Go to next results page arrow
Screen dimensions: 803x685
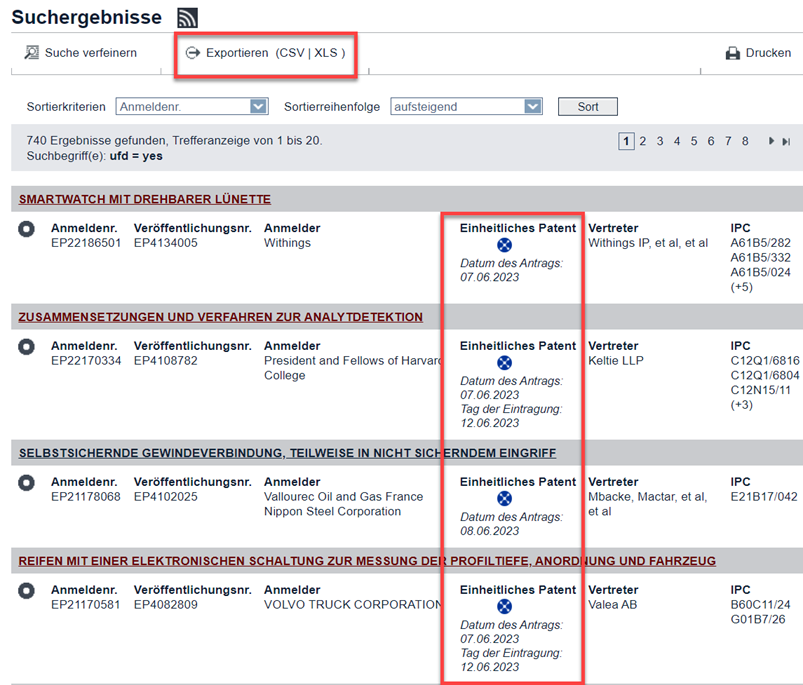(x=771, y=142)
